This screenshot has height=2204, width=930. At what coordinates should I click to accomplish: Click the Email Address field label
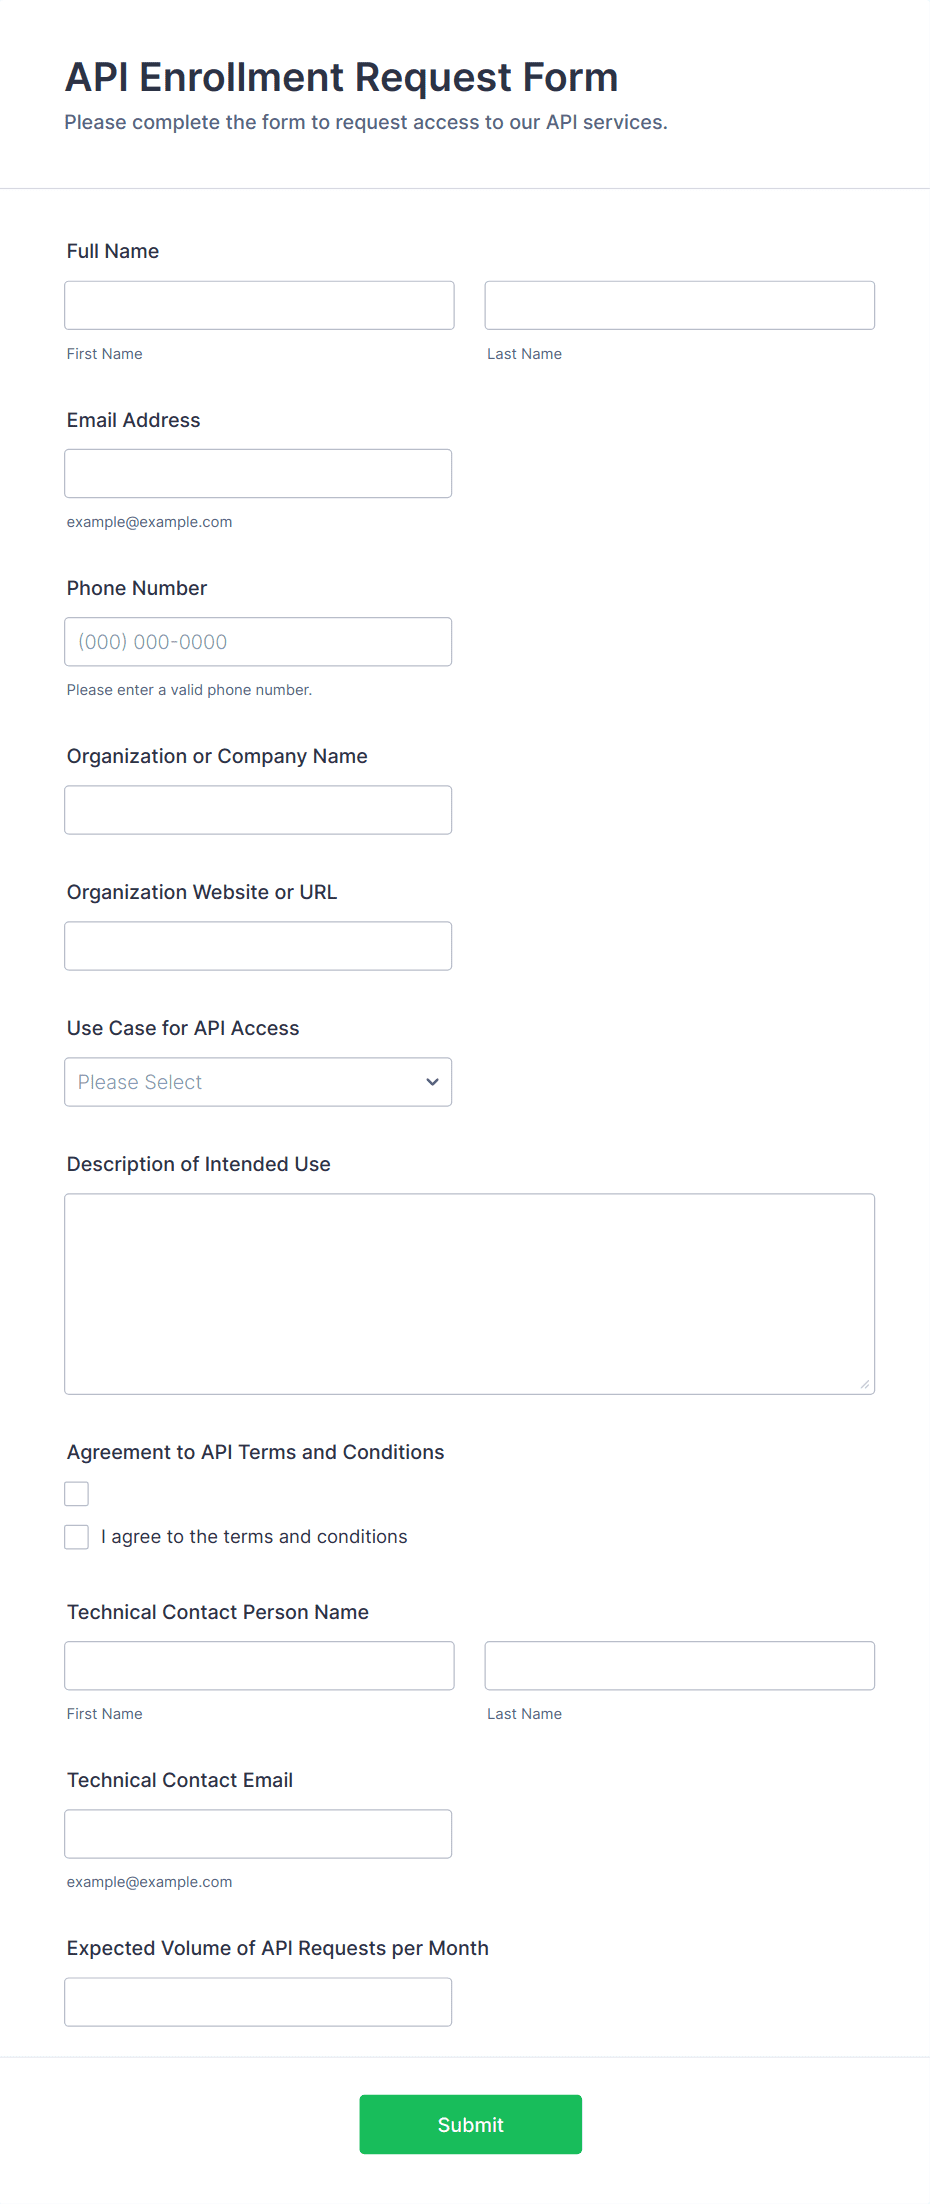[133, 420]
